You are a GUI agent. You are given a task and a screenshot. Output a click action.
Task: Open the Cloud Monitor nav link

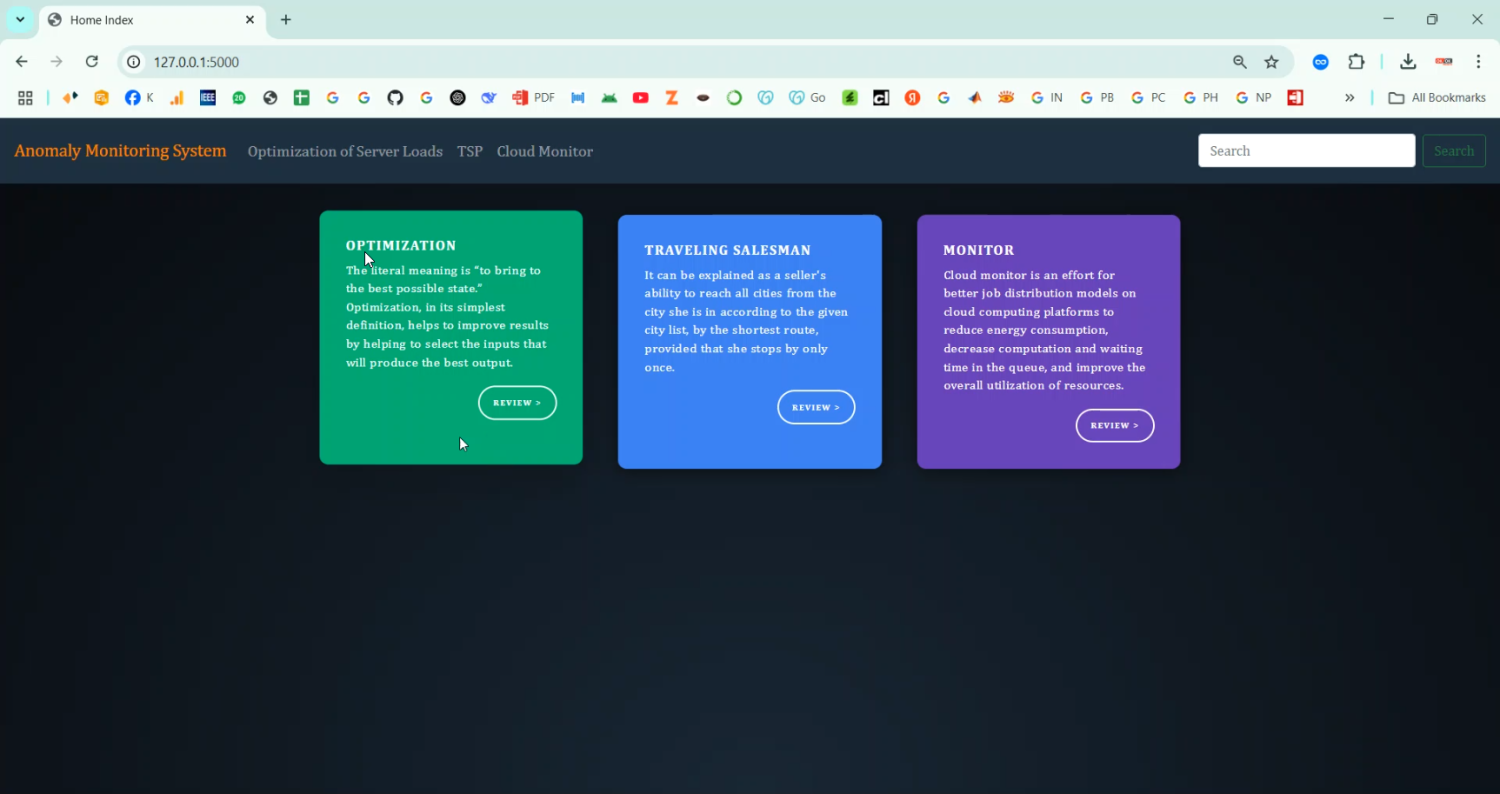pyautogui.click(x=545, y=152)
